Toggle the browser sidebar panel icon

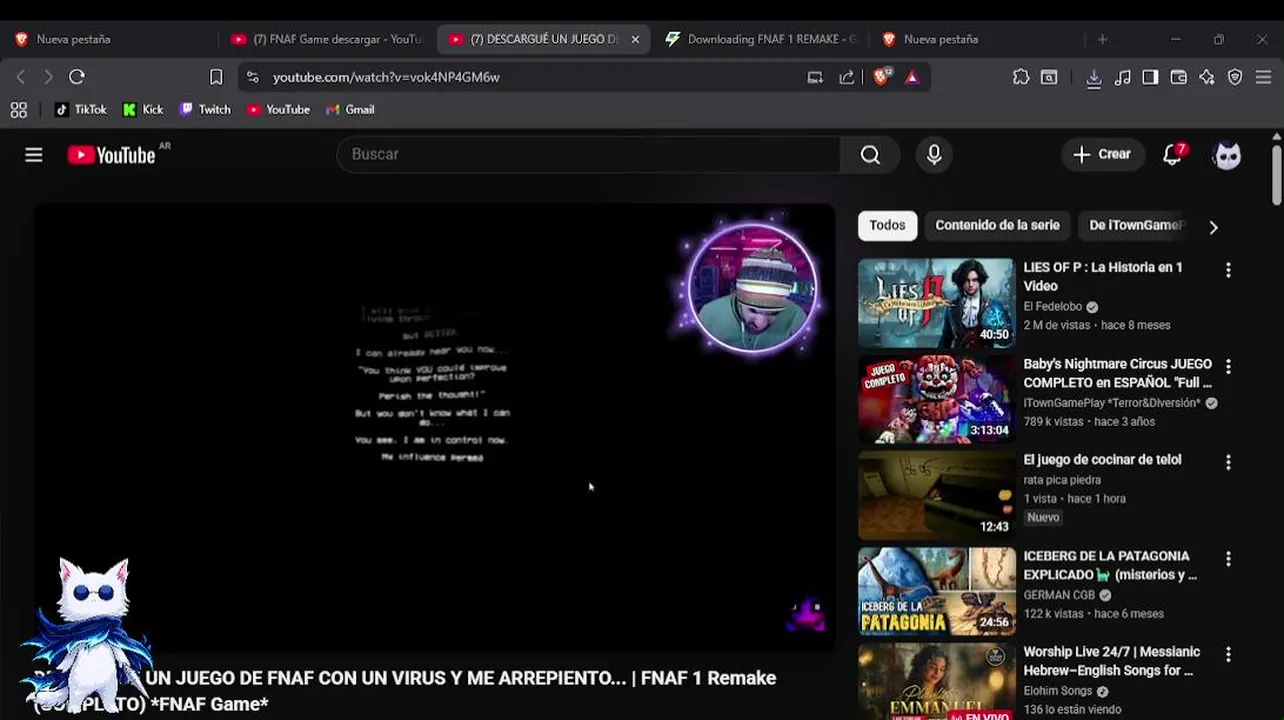(x=1151, y=77)
